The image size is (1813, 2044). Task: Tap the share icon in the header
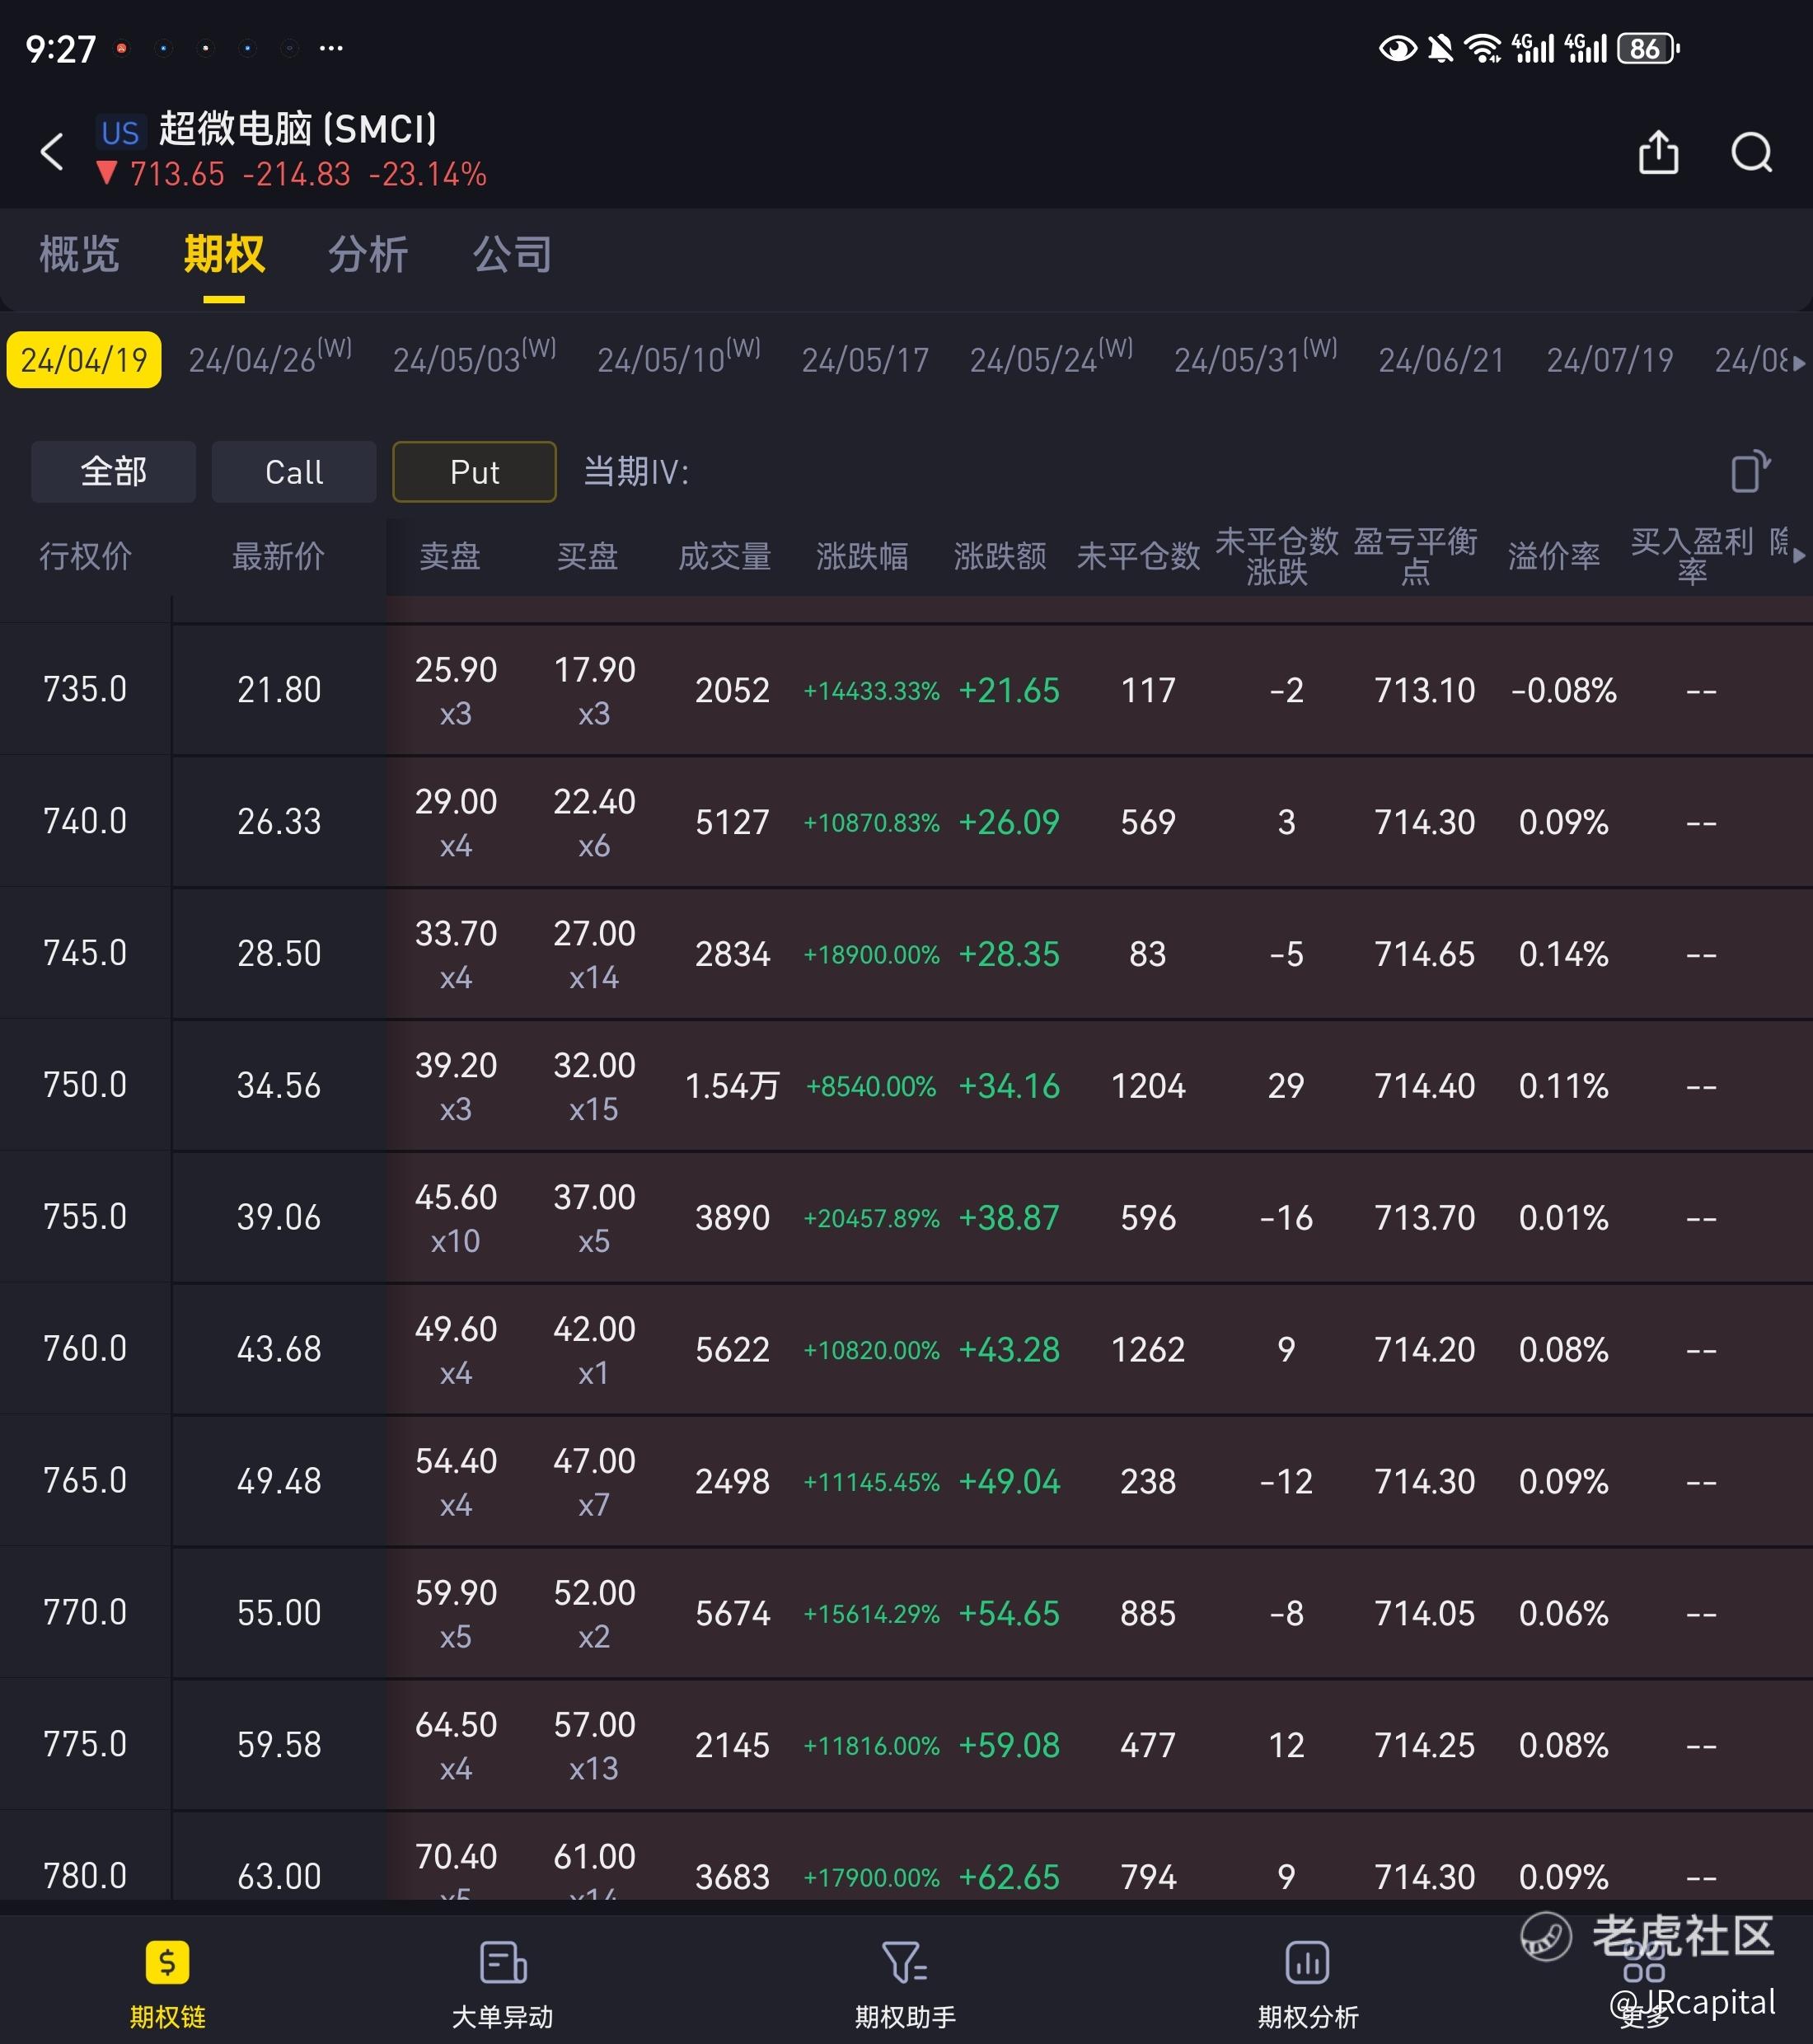pyautogui.click(x=1658, y=152)
